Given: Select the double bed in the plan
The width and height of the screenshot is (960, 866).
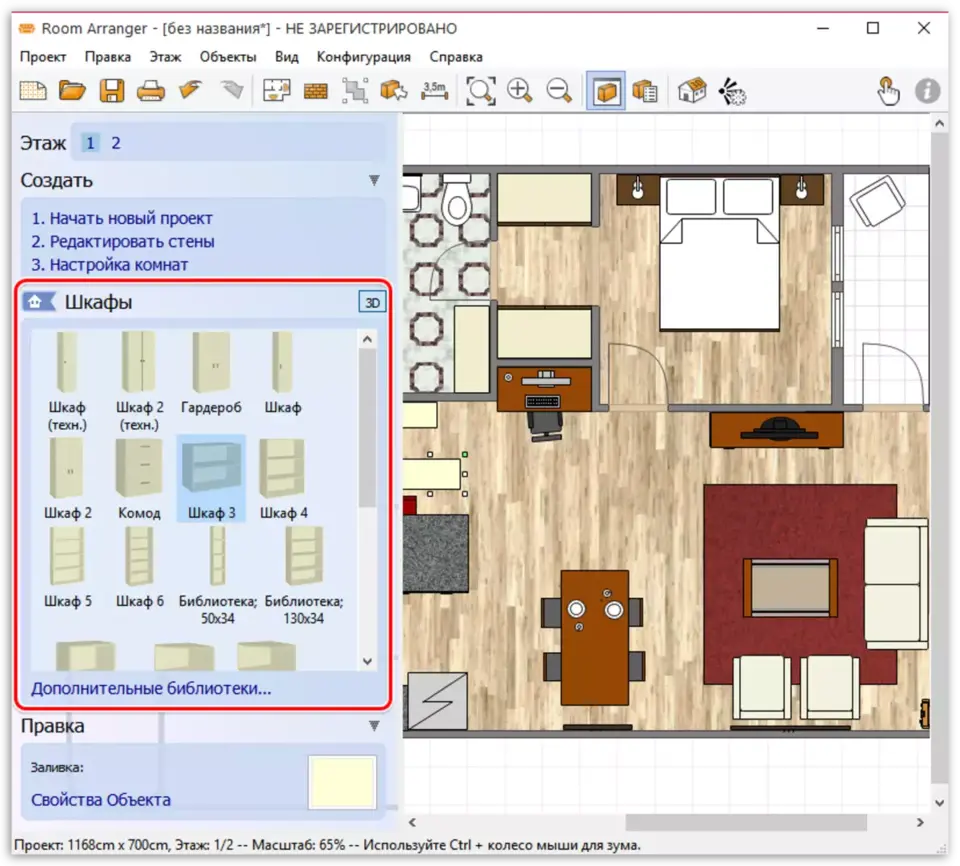Looking at the screenshot, I should tap(719, 254).
